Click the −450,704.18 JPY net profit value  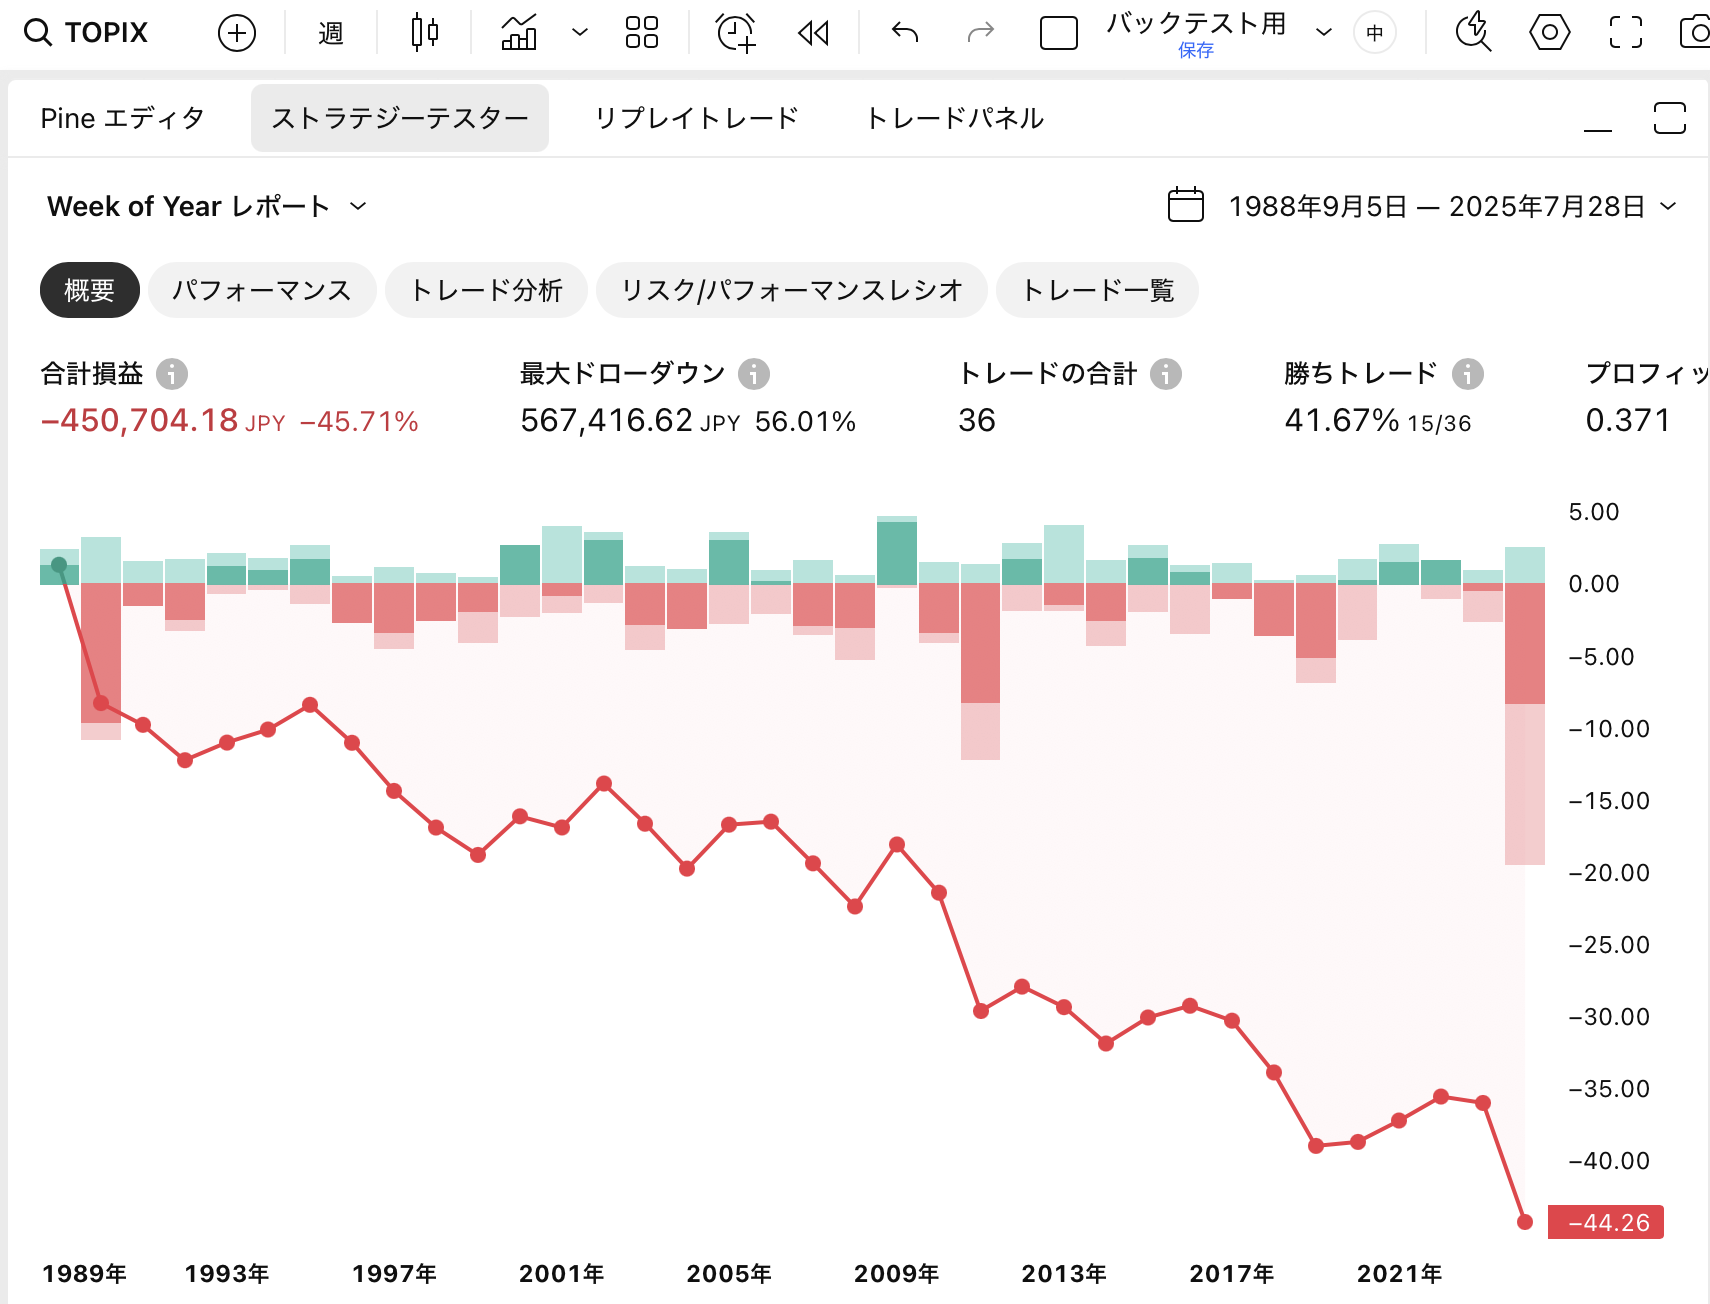[x=163, y=421]
